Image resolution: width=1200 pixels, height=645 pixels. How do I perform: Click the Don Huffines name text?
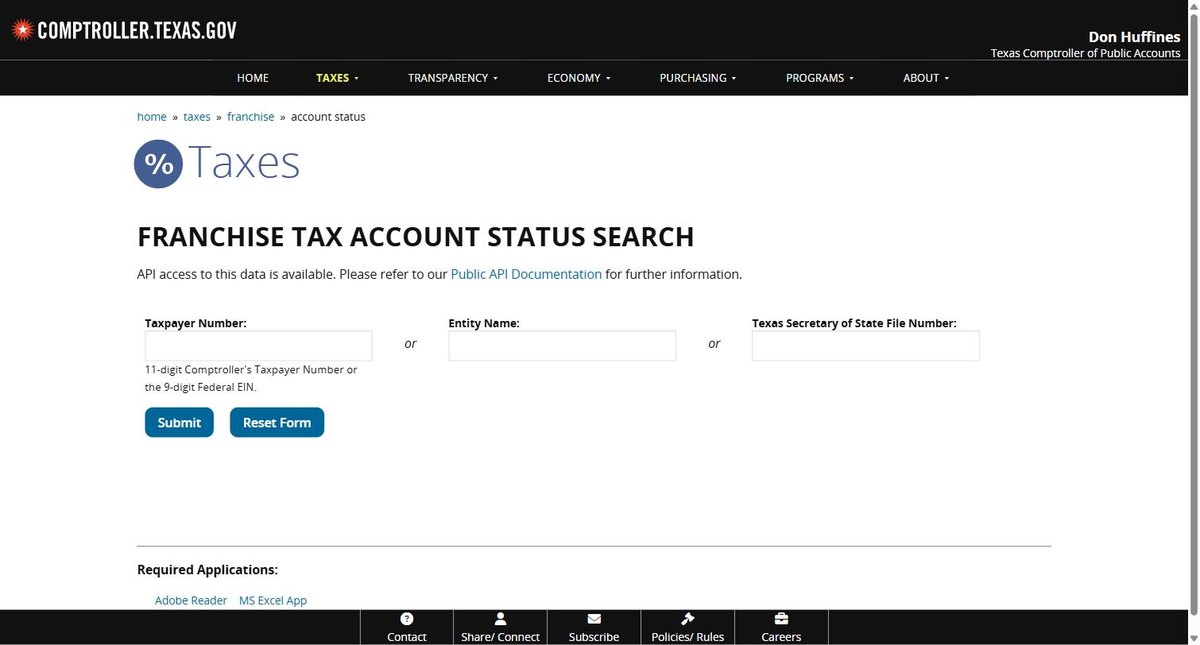(1135, 37)
